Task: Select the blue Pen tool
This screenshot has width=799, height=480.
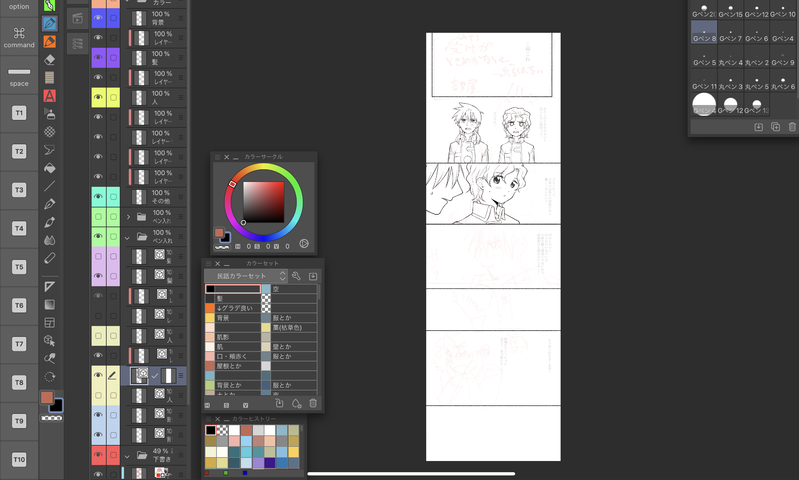Action: (x=49, y=23)
